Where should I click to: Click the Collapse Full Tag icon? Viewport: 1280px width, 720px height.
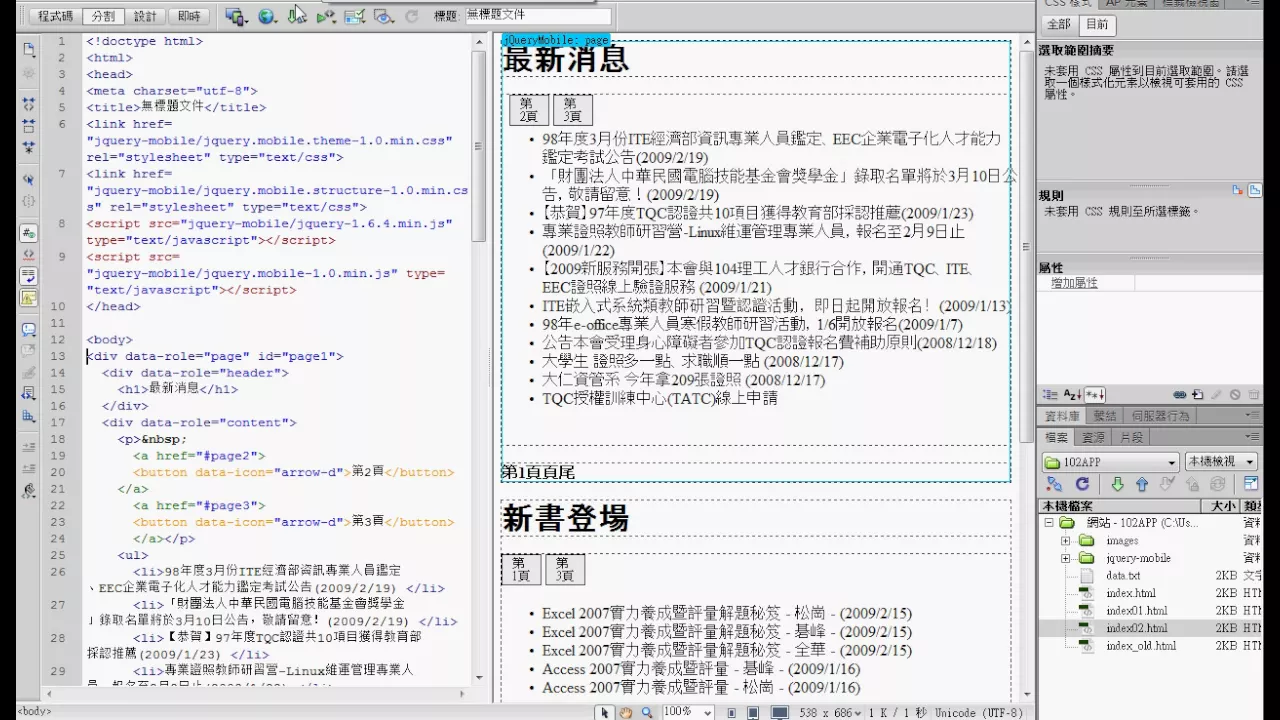coord(29,103)
